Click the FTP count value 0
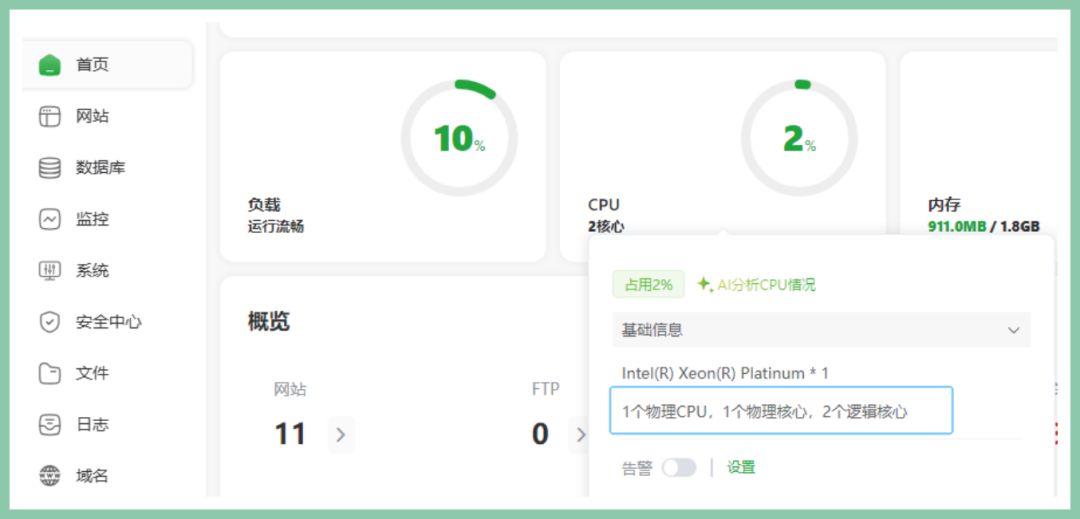 [541, 434]
